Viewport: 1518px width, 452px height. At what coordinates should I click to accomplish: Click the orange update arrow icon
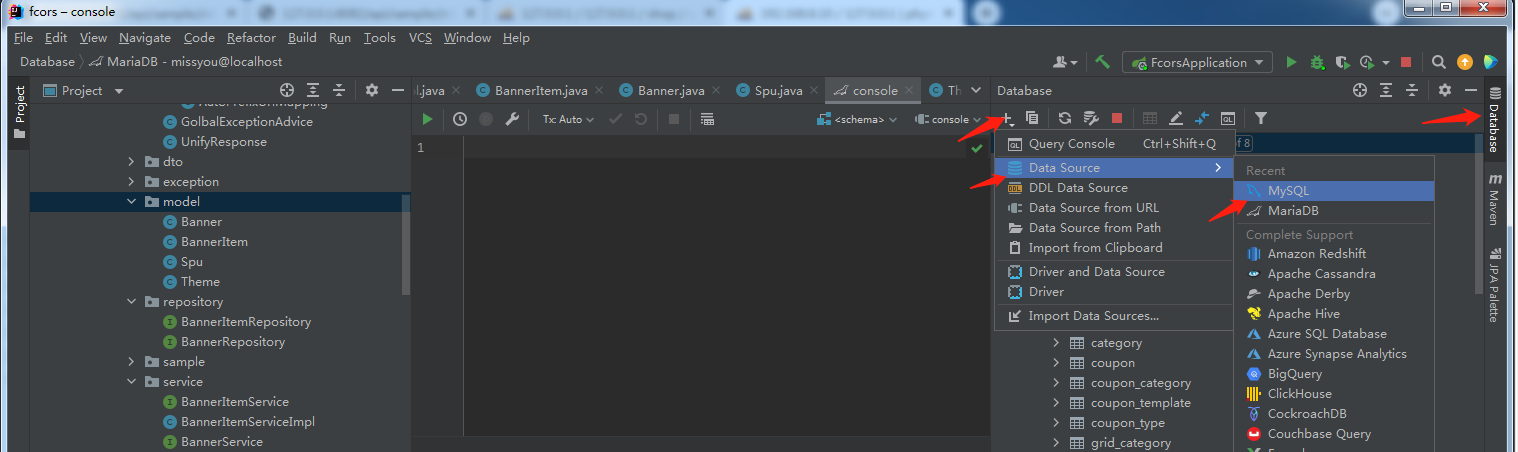[1465, 62]
